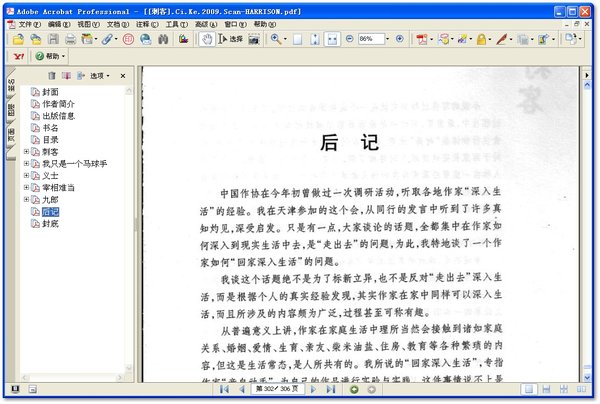Open the 工具 menu

[x=177, y=24]
